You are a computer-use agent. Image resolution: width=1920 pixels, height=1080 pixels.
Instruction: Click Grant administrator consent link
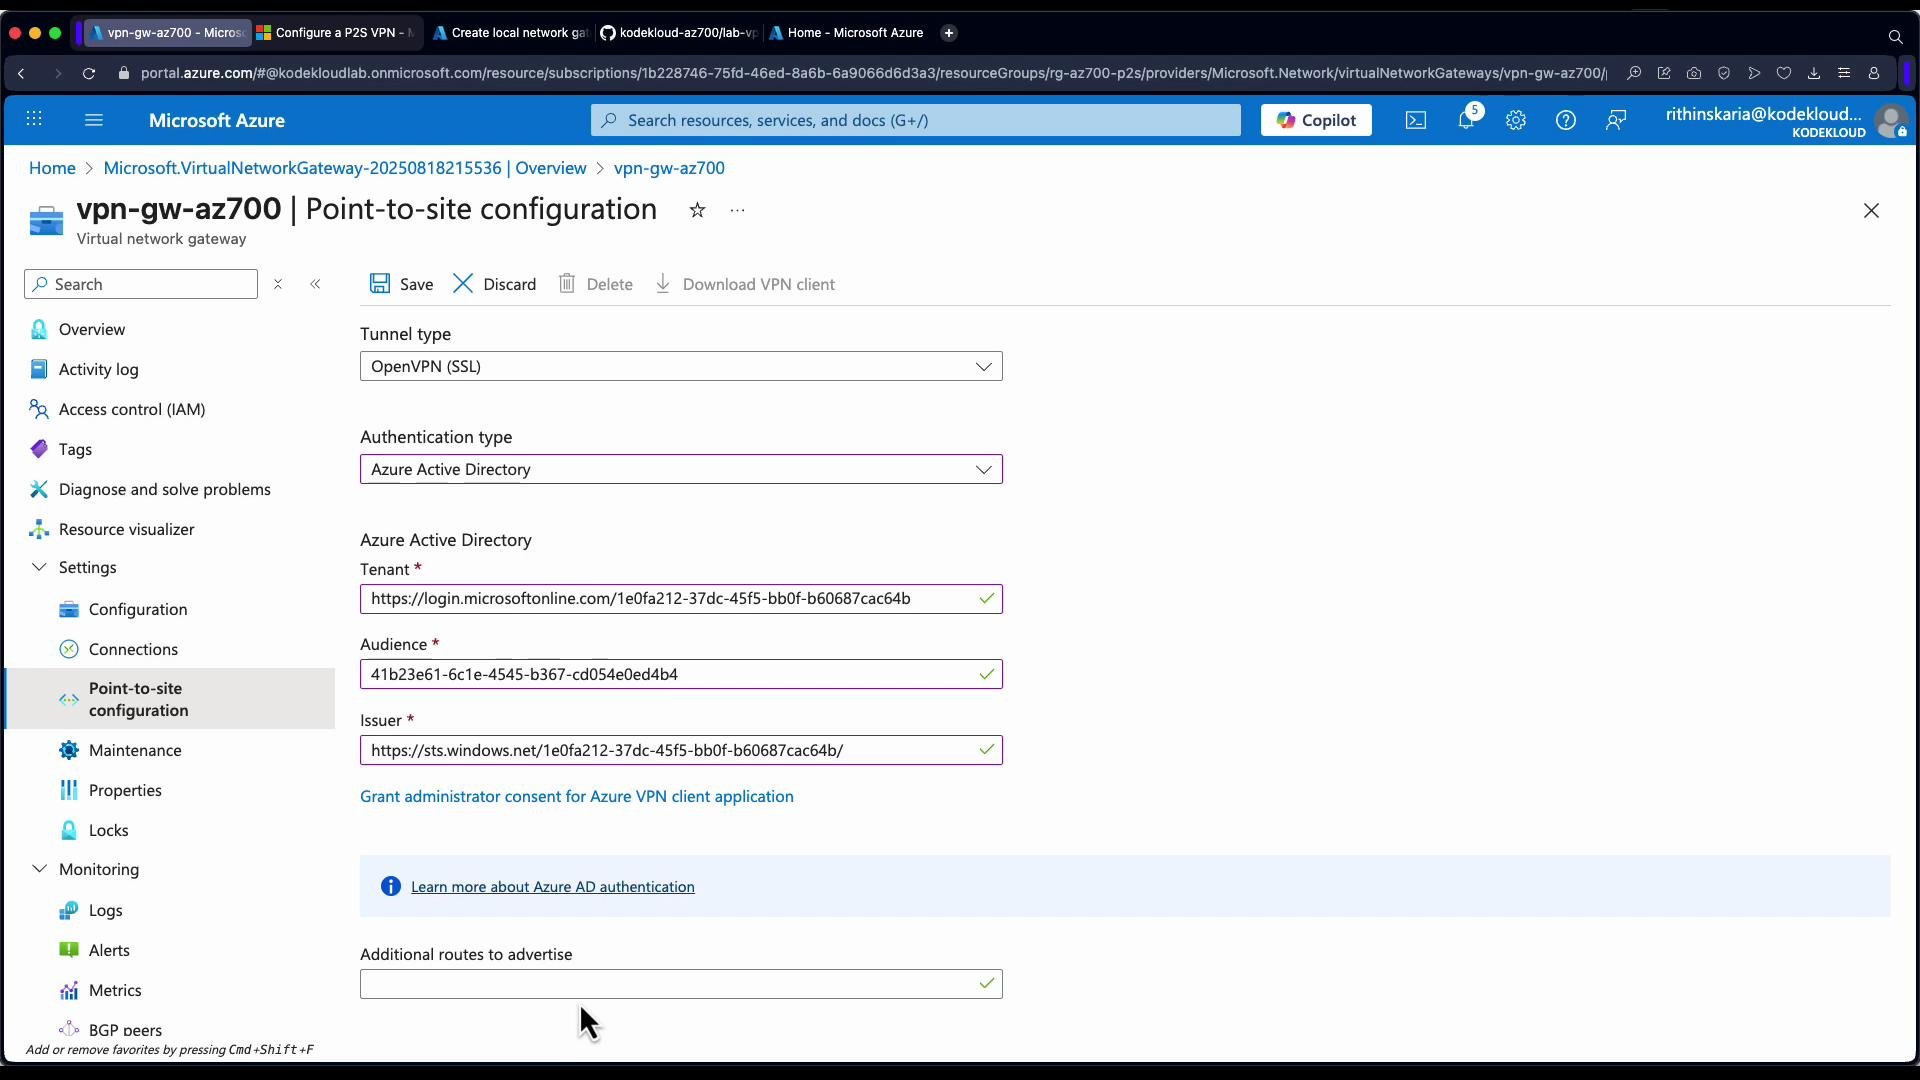tap(577, 796)
